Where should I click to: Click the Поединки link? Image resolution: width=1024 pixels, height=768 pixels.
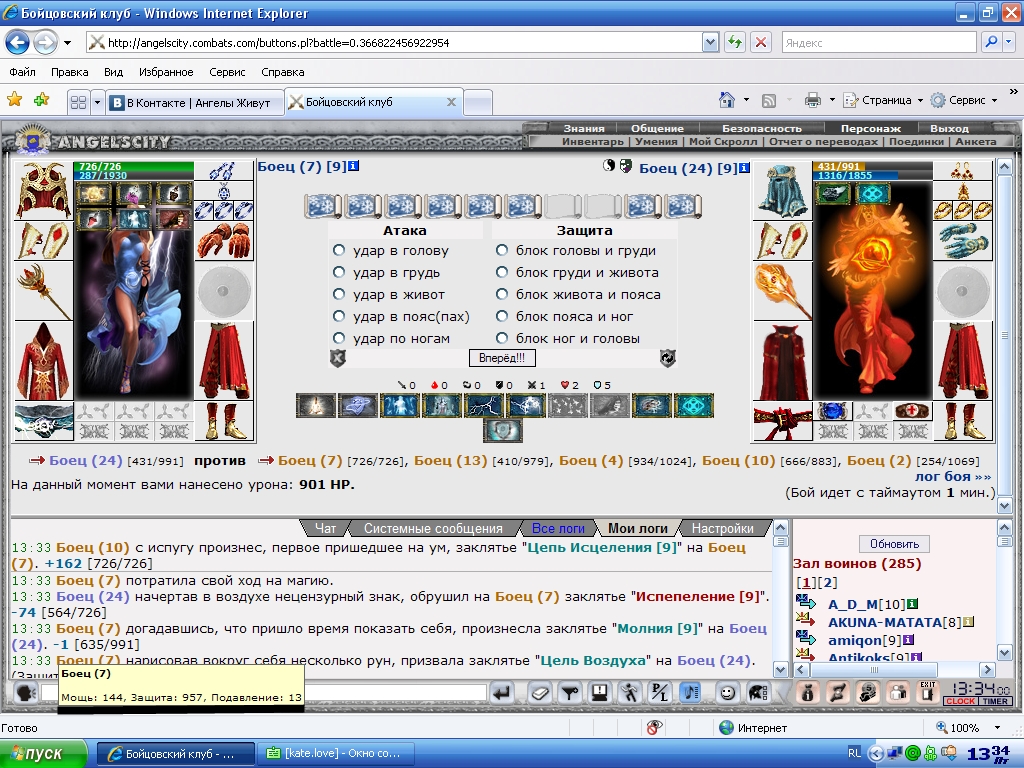[x=916, y=141]
